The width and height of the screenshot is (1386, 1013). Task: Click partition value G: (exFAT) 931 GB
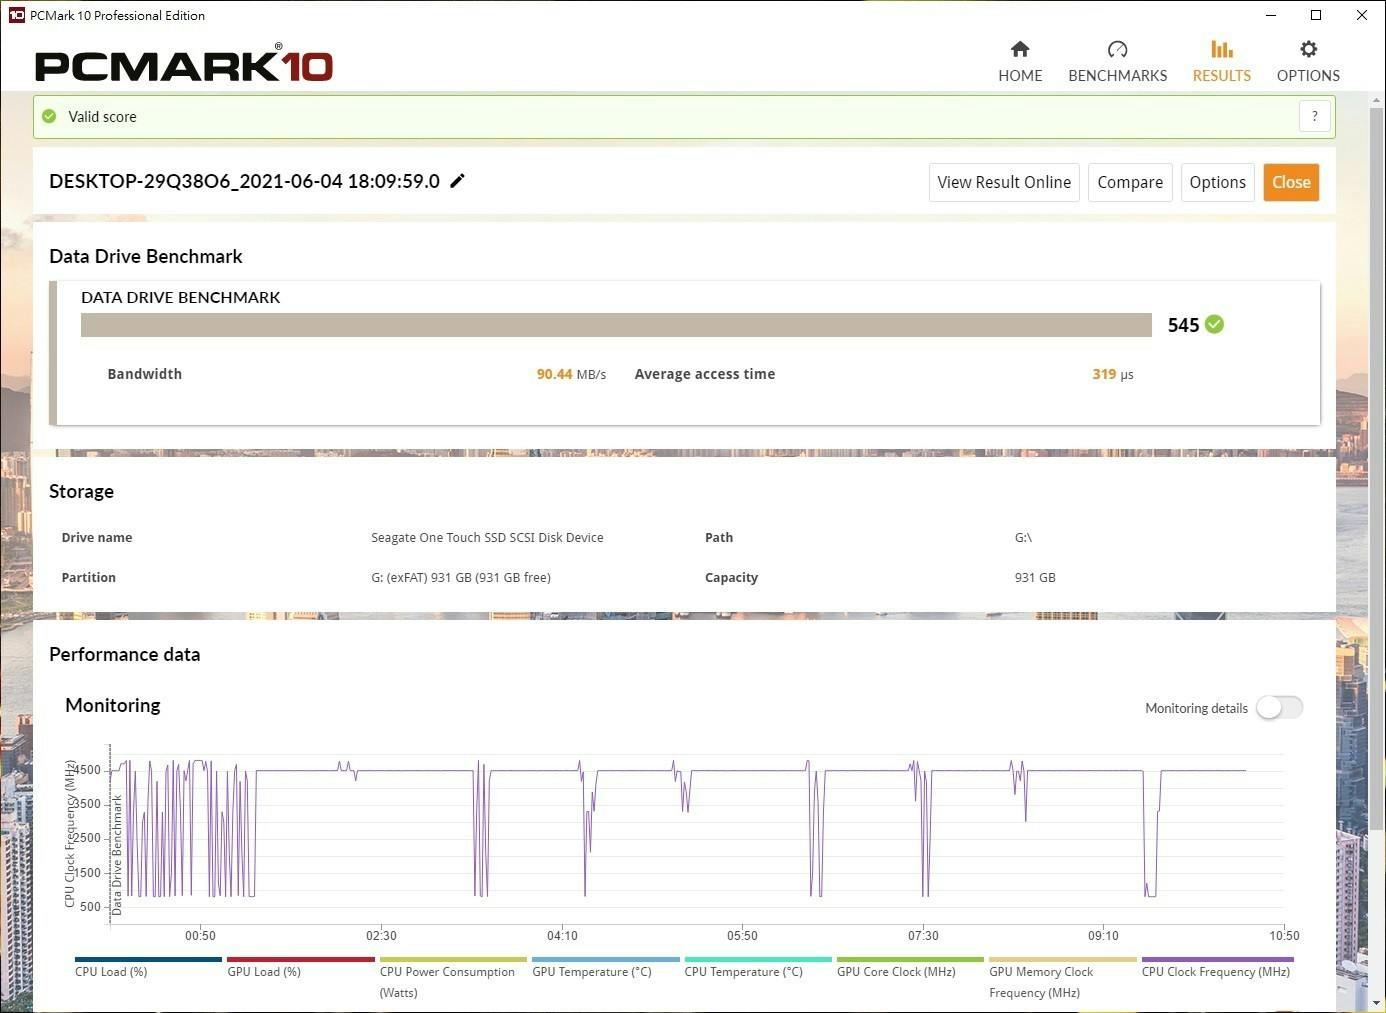click(x=460, y=577)
